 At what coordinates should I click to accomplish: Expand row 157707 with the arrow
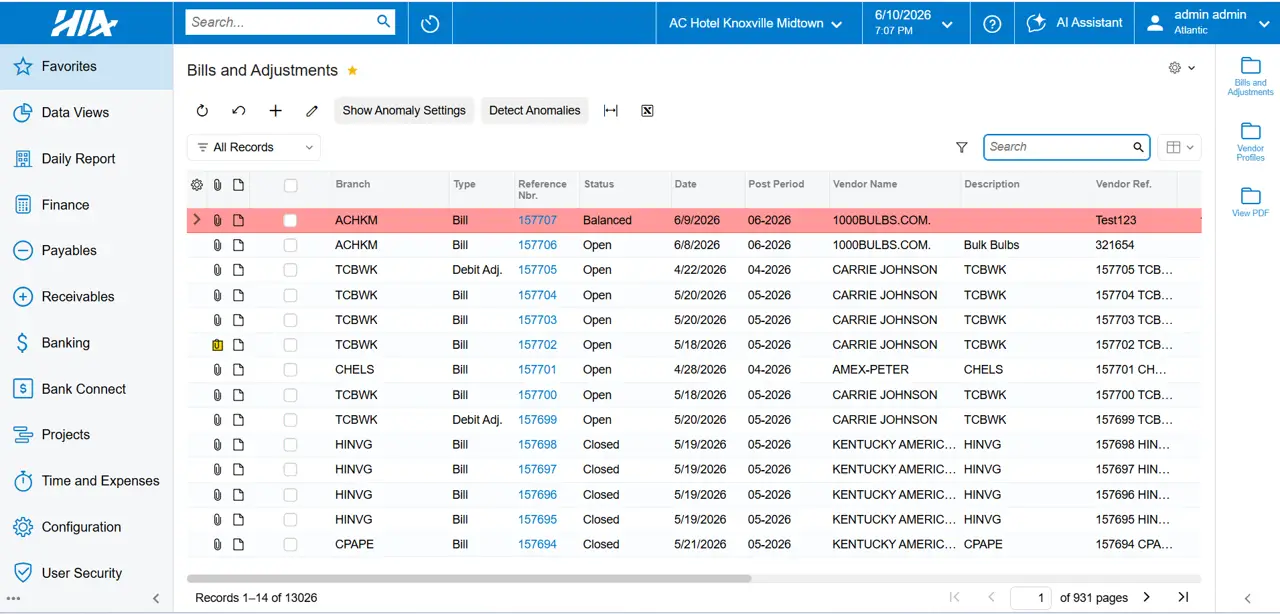[196, 220]
